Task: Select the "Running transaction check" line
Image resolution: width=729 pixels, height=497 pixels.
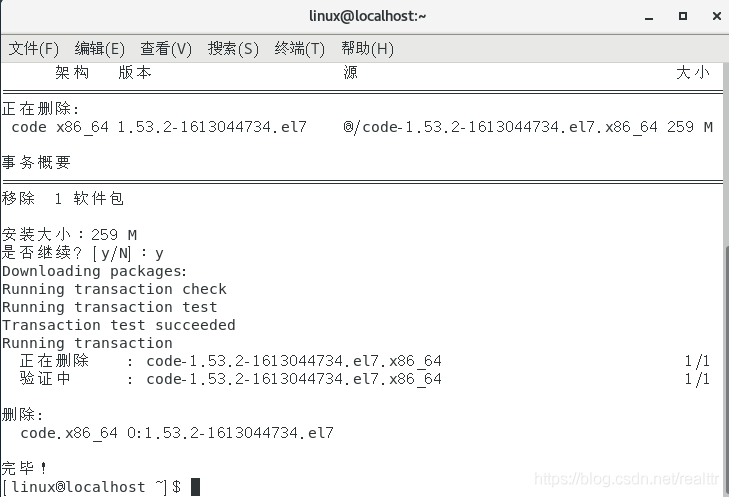Action: [114, 289]
